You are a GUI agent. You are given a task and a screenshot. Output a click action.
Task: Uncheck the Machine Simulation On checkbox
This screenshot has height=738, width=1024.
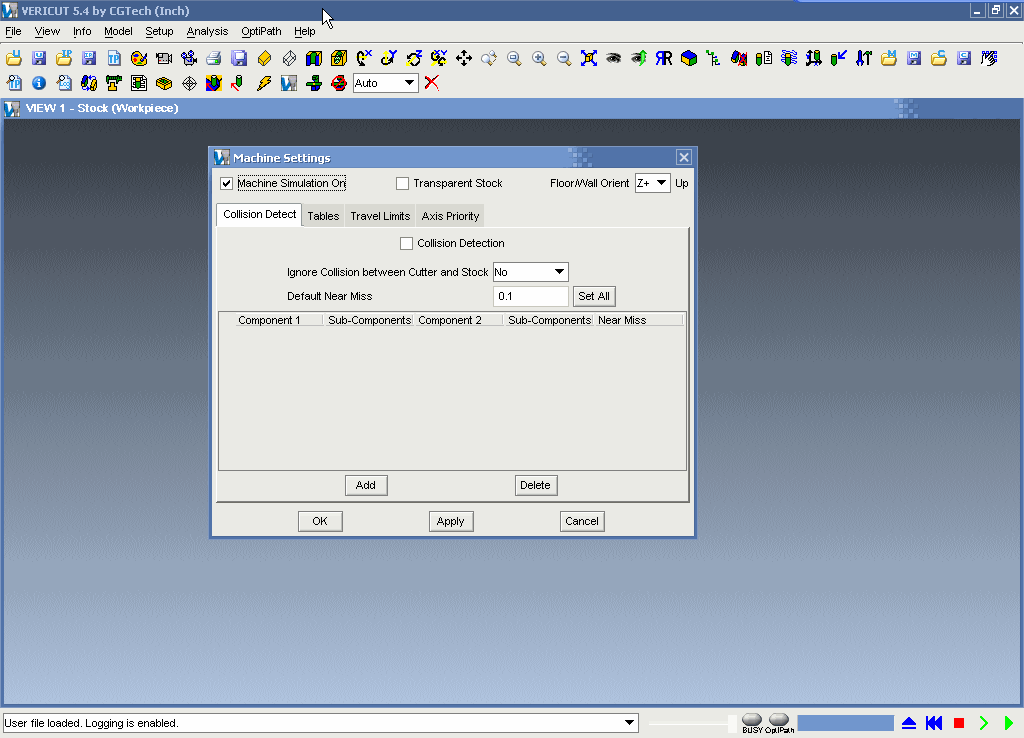pos(227,184)
